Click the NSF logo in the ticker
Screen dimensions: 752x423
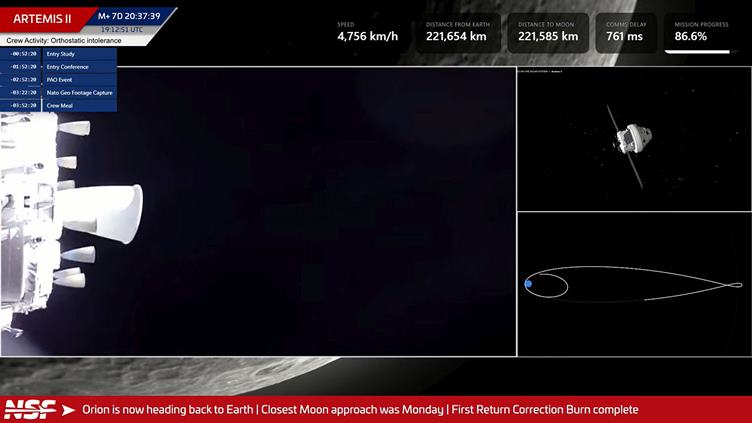28,409
